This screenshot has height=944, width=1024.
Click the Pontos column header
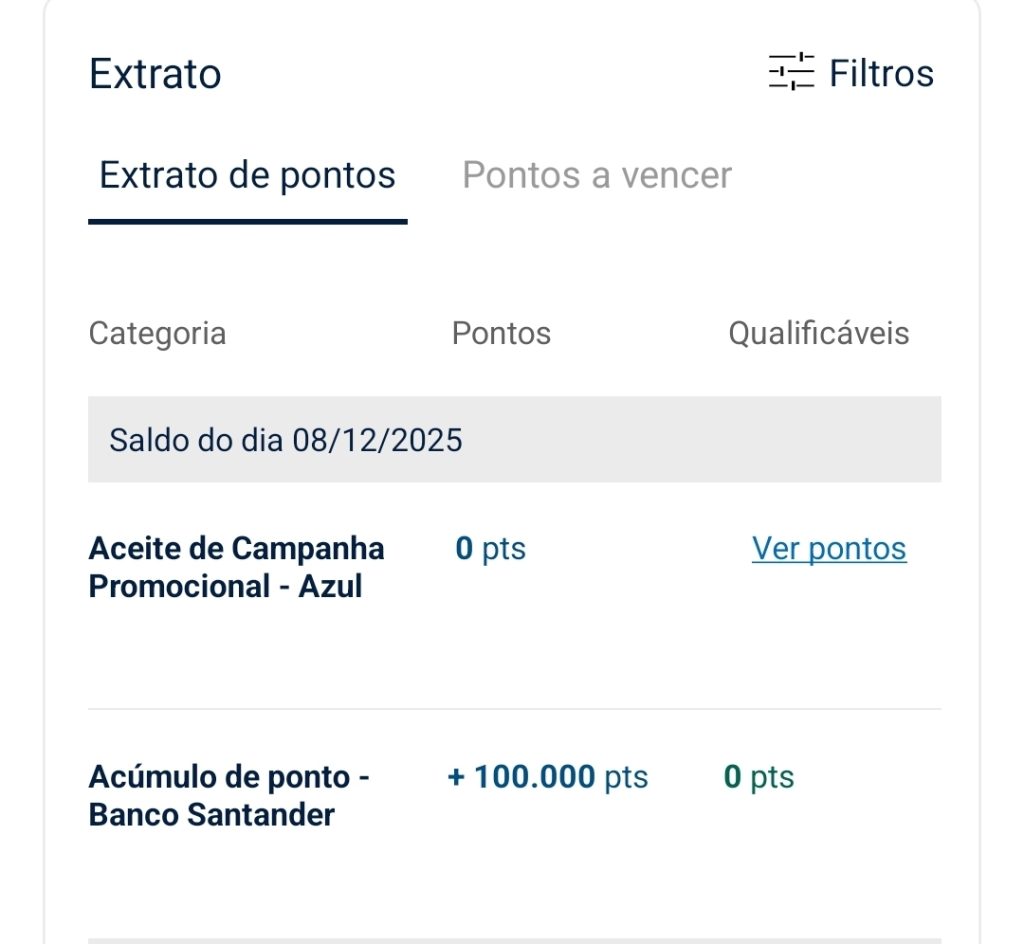click(x=501, y=333)
